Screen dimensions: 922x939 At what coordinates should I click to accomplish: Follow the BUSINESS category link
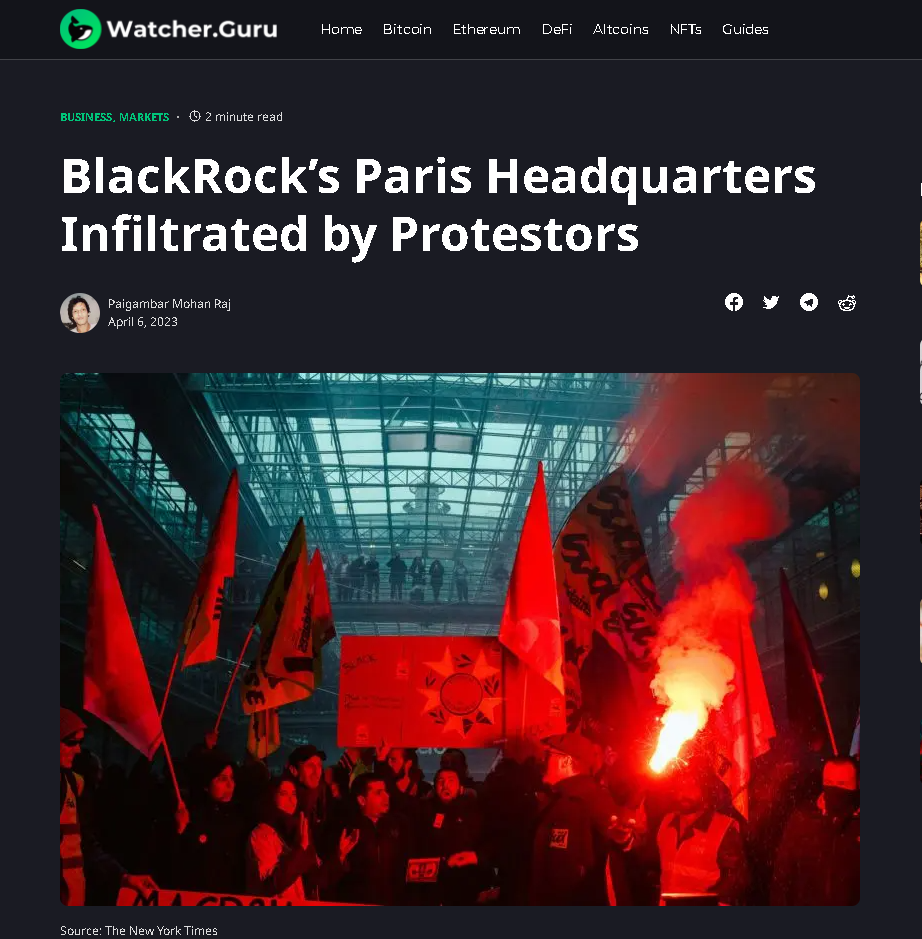[x=86, y=117]
